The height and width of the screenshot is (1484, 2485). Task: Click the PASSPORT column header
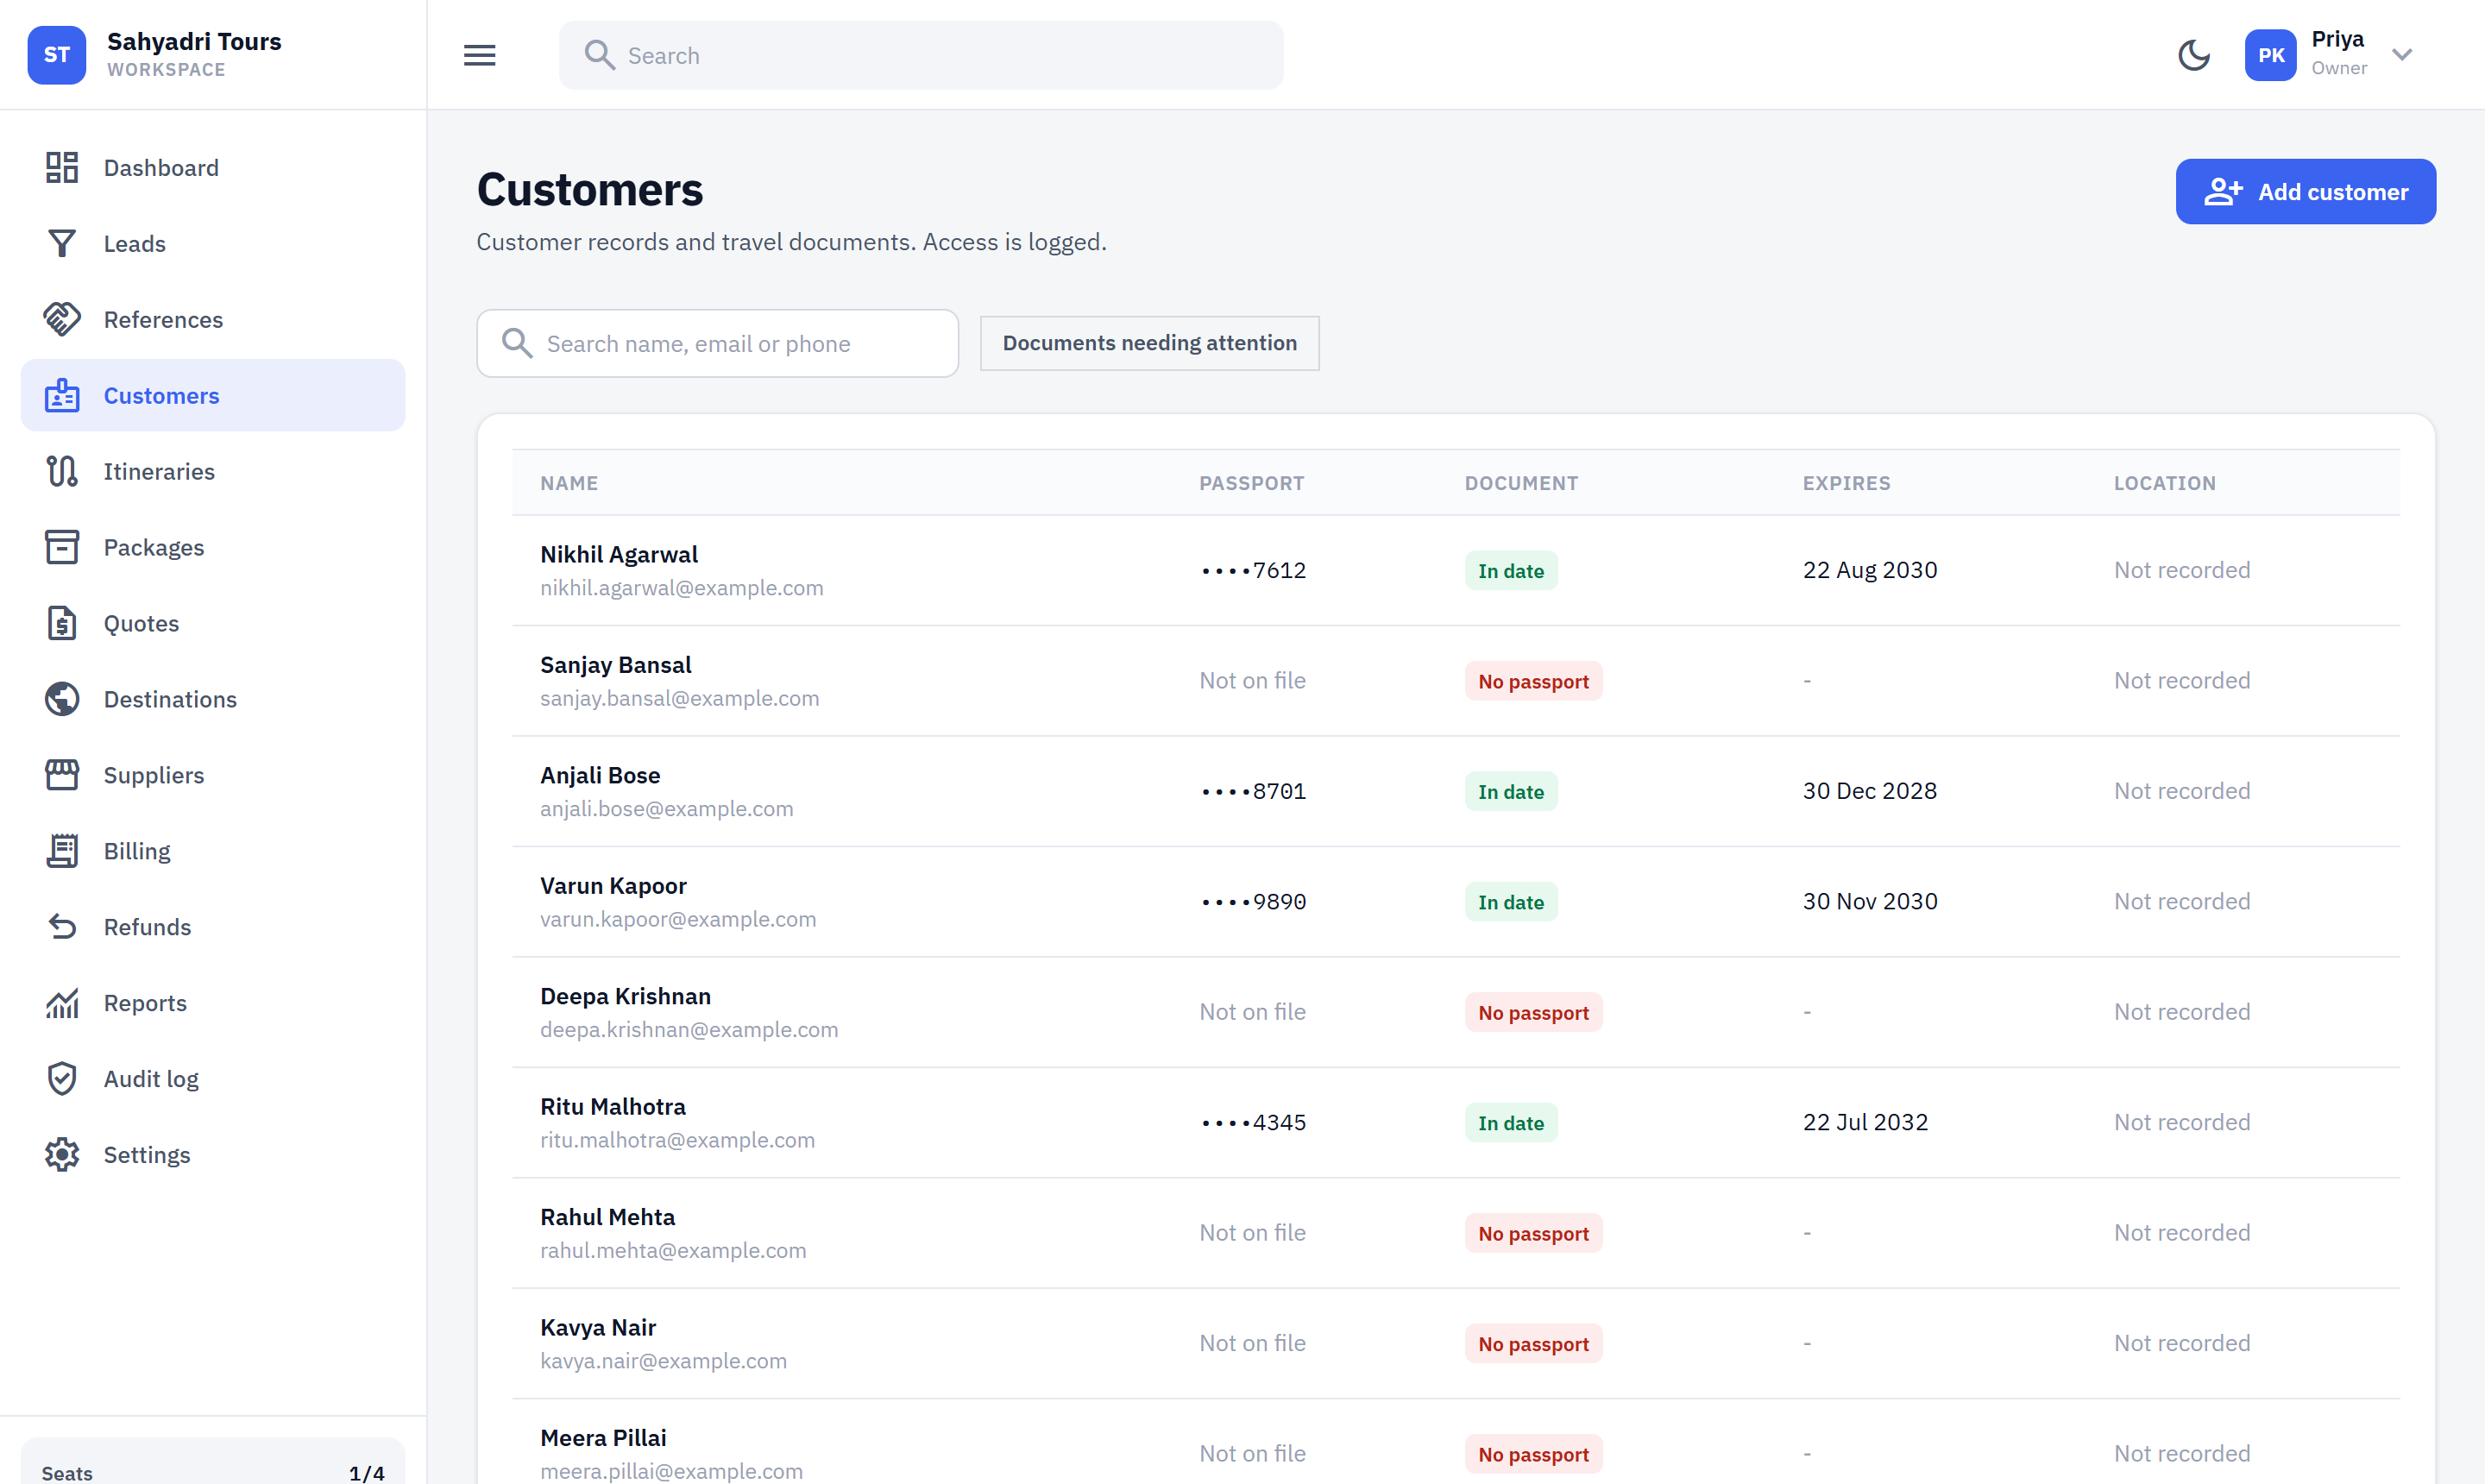(x=1252, y=483)
